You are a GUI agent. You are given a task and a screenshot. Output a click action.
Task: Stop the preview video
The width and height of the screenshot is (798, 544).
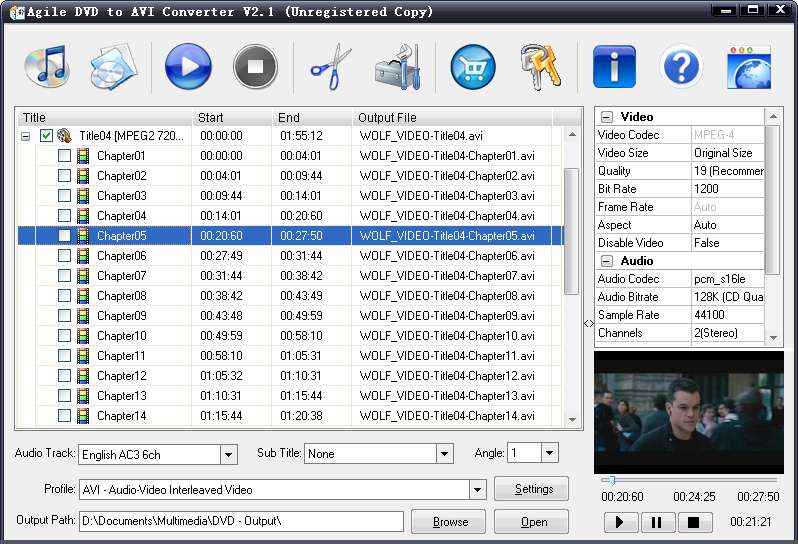[x=693, y=522]
